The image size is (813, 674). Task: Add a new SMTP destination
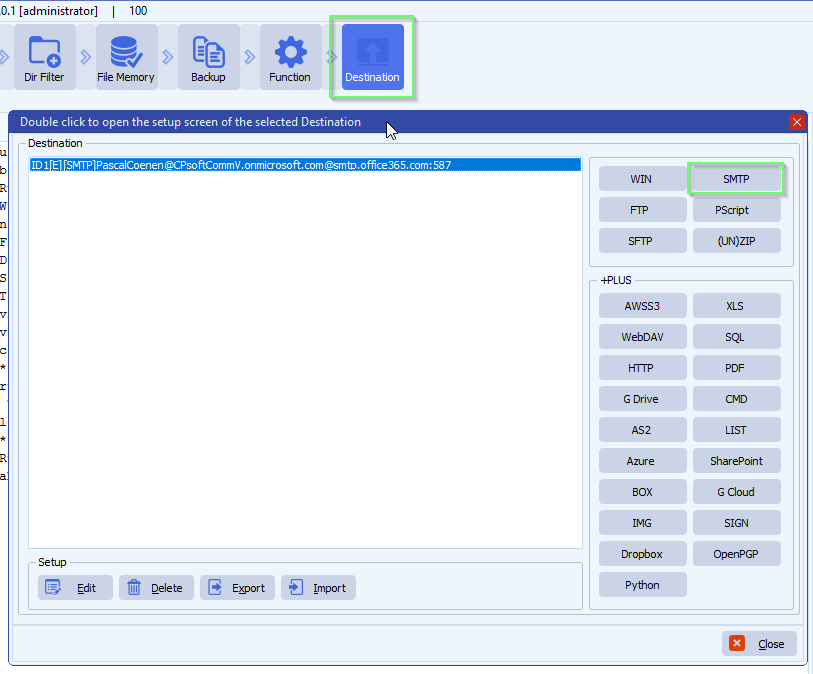[736, 178]
